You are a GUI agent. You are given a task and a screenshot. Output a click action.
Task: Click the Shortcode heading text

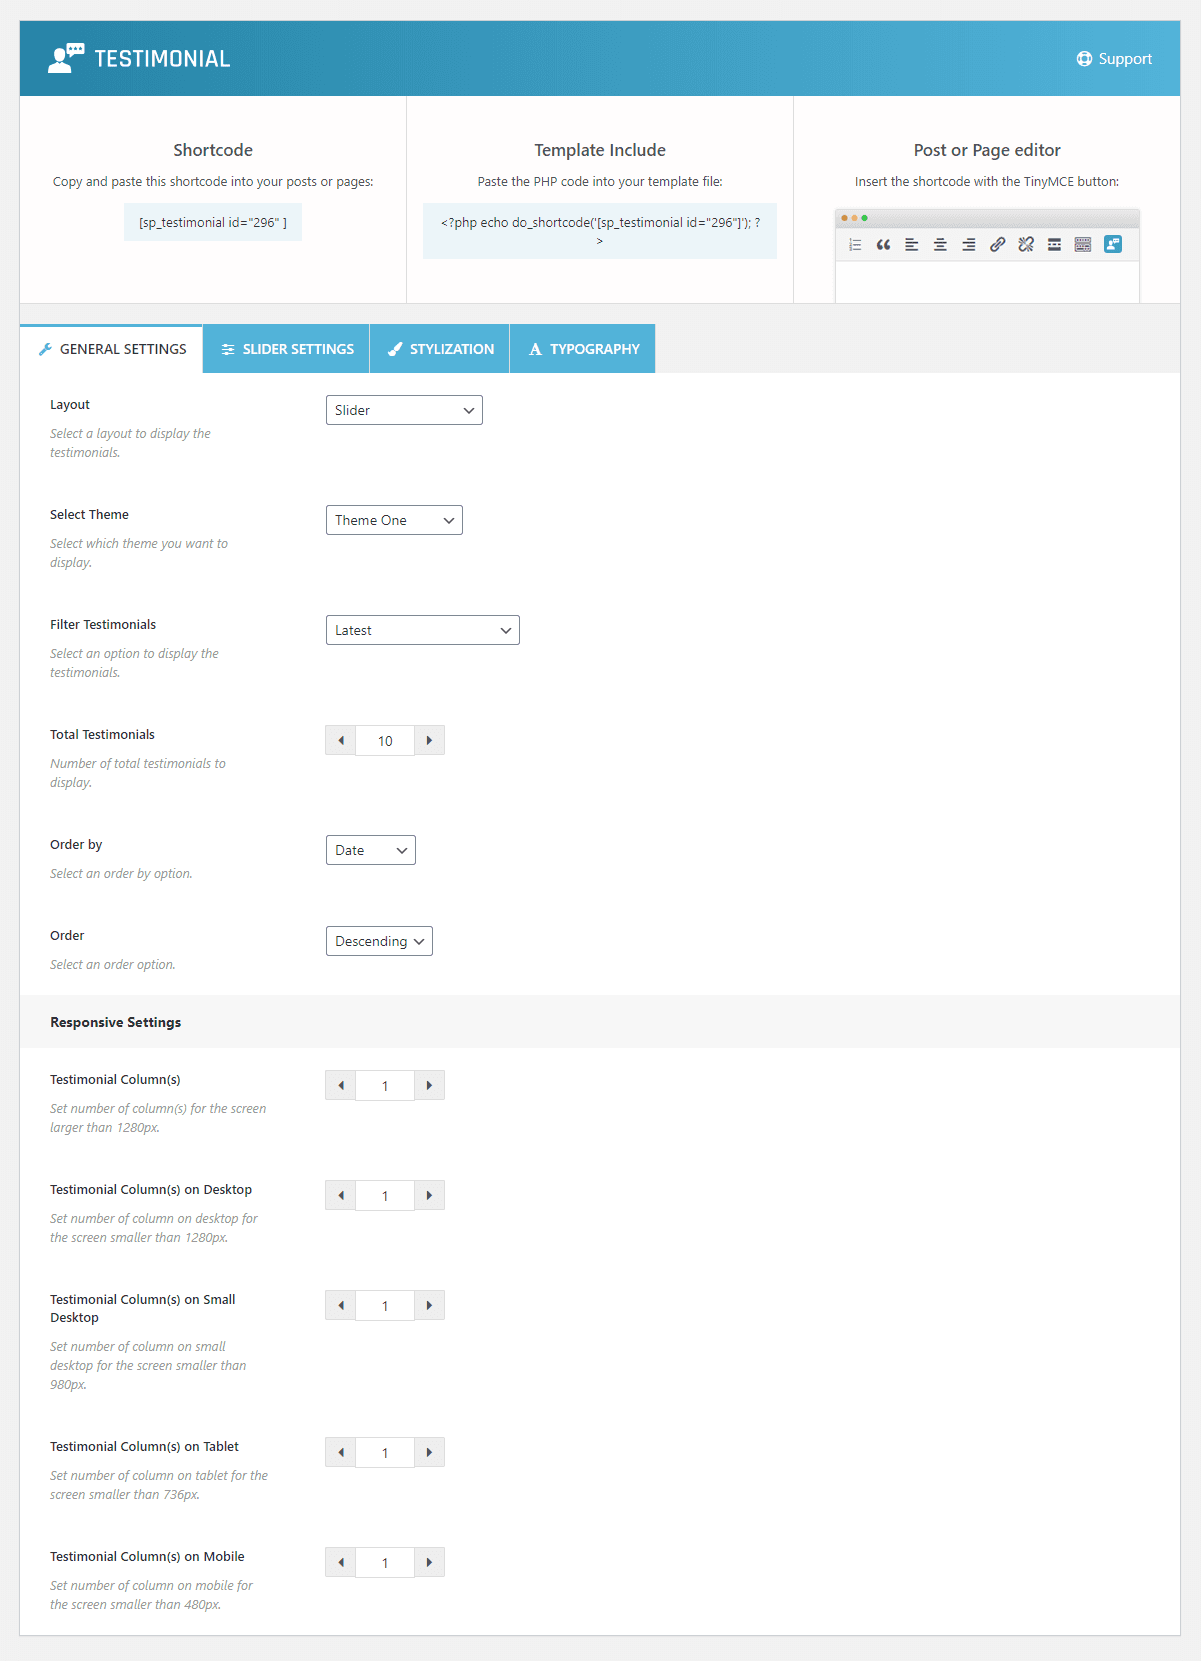[x=213, y=150]
